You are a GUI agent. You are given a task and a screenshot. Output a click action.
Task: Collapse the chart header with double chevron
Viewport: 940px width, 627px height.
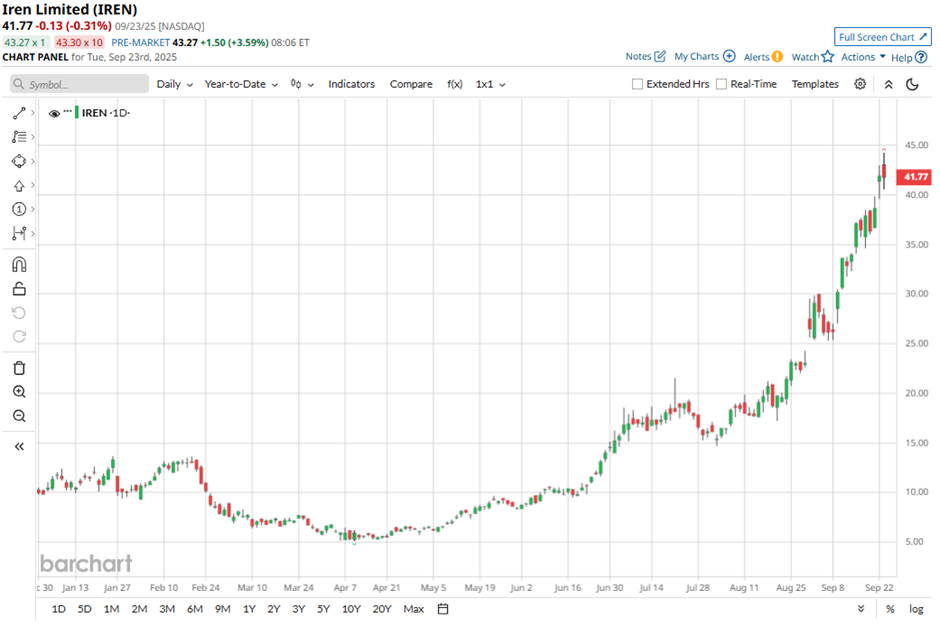tap(888, 85)
